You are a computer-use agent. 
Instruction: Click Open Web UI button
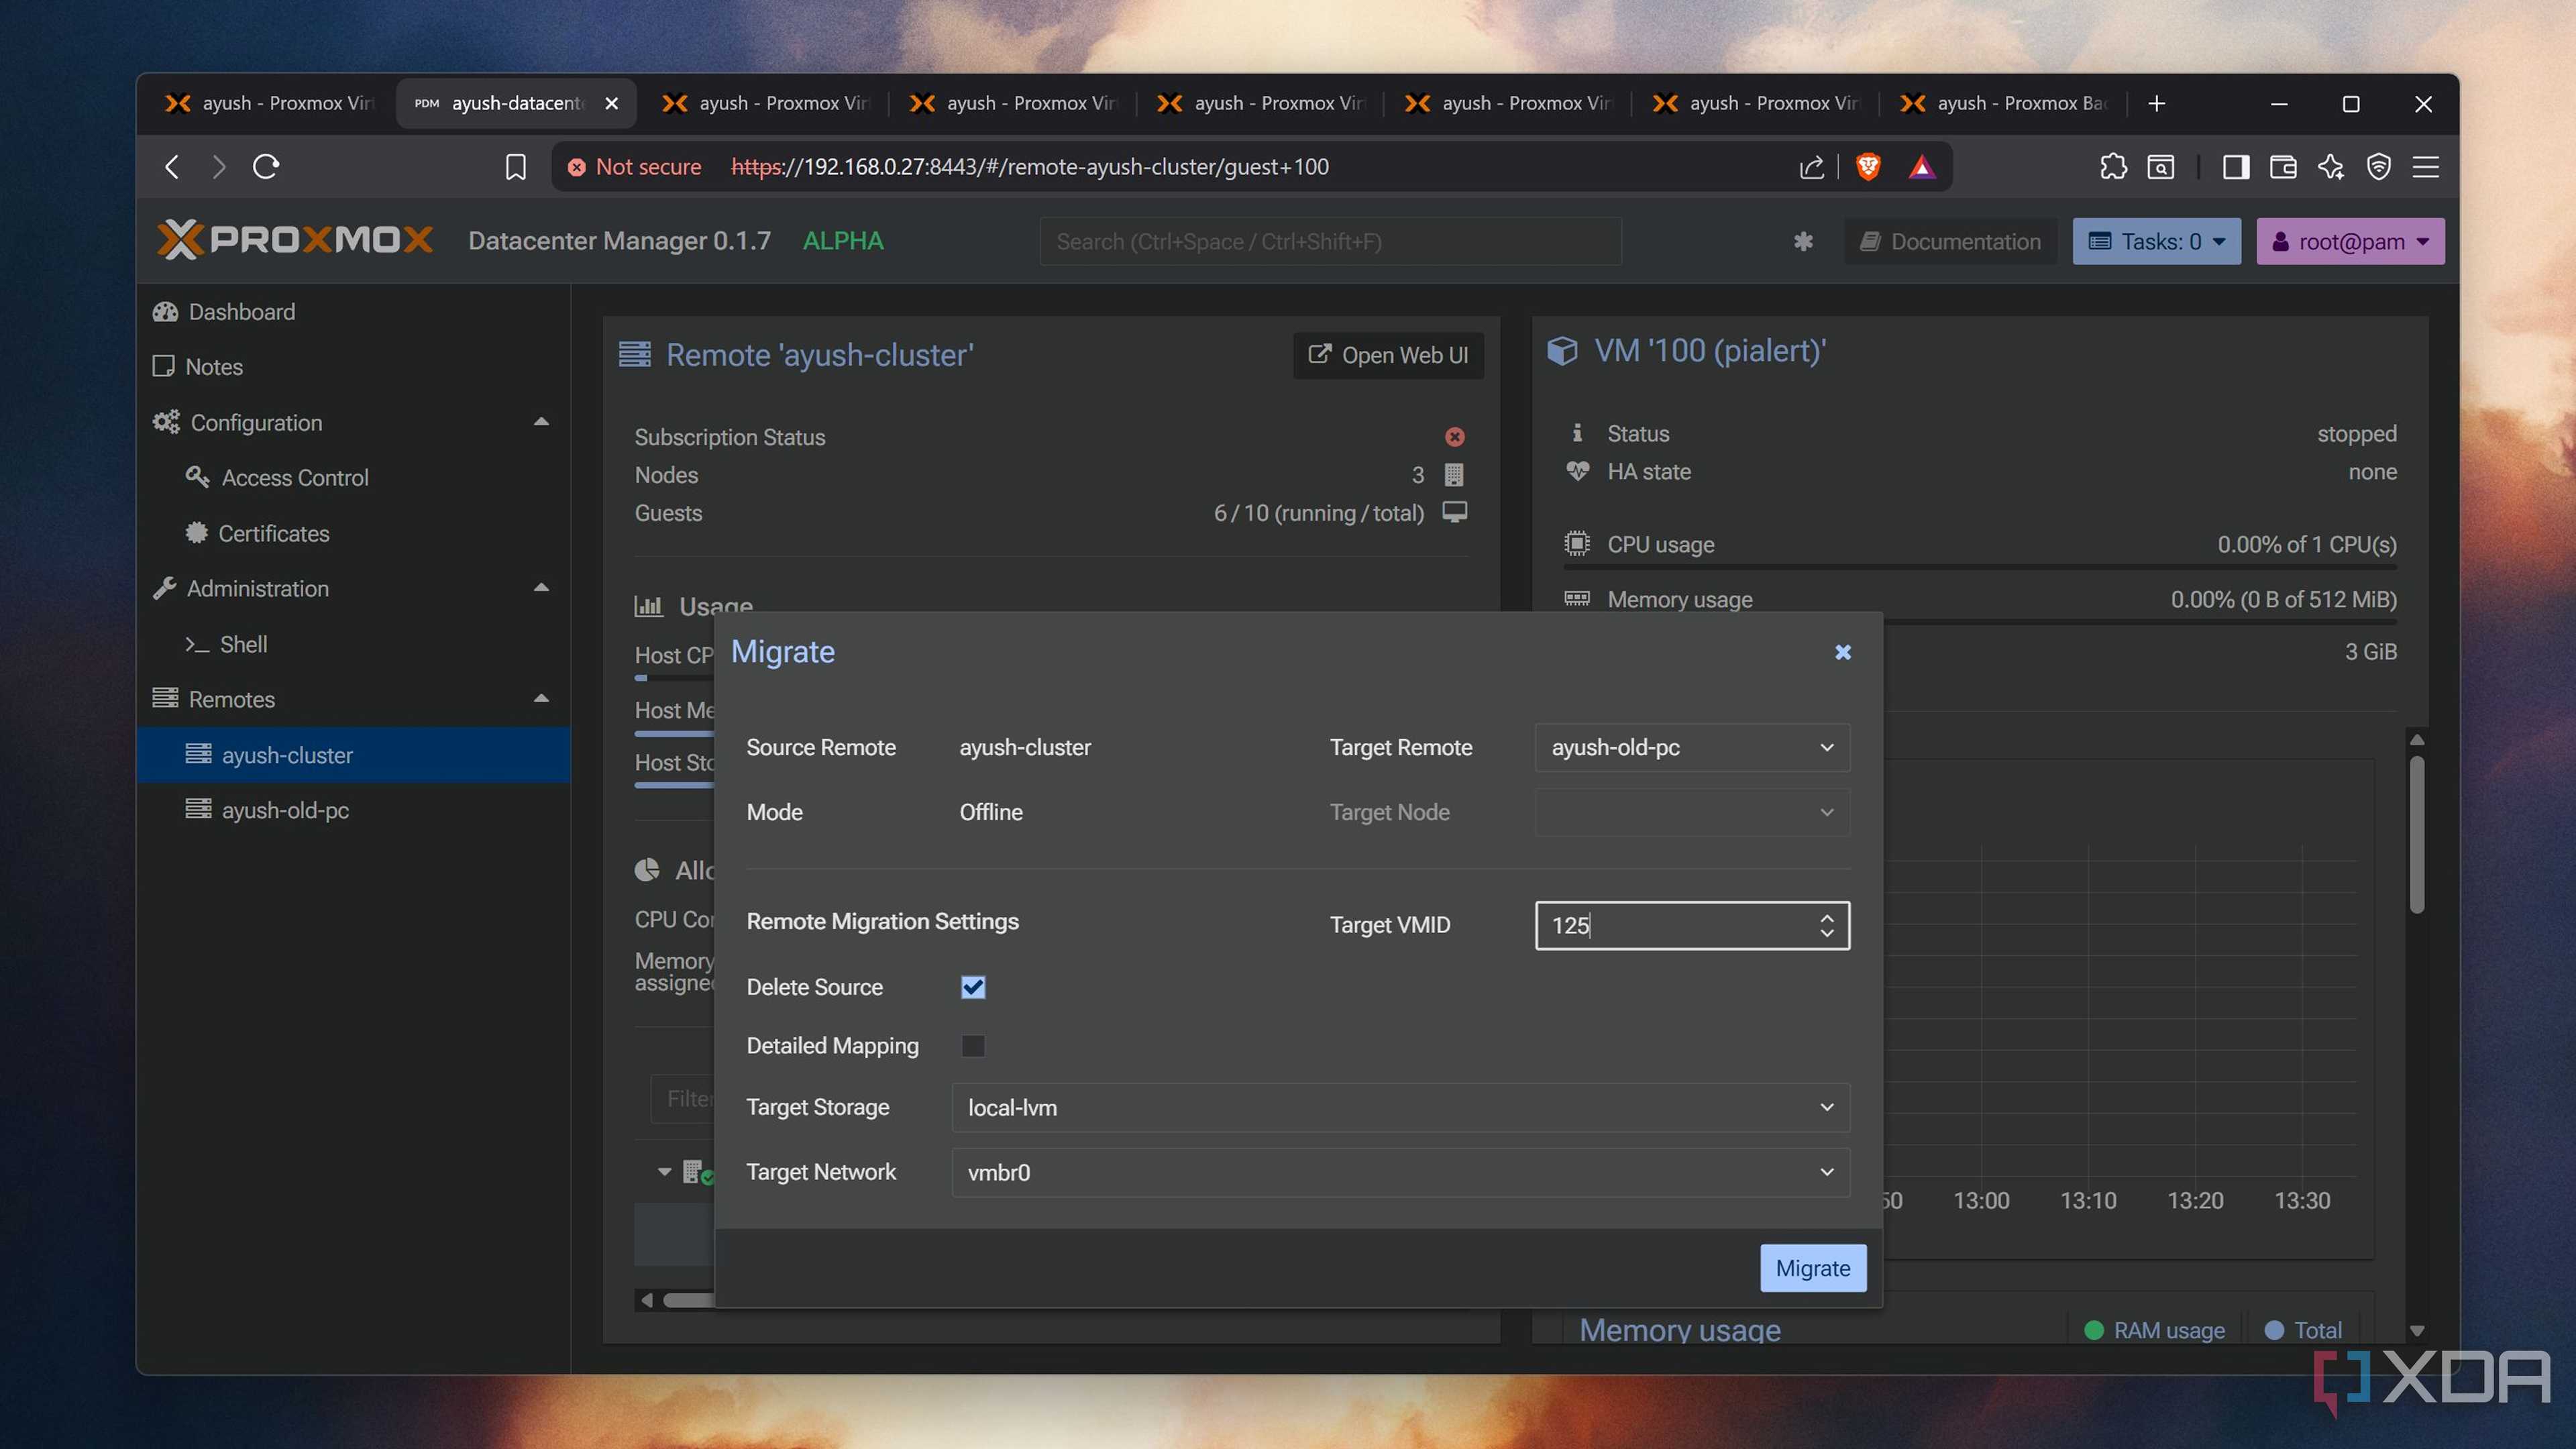[1388, 355]
